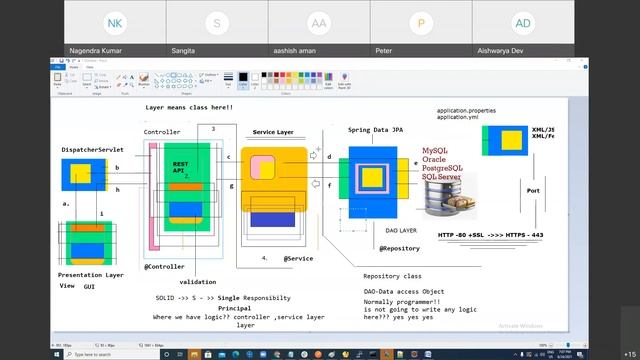
Task: Click the Windows taskbar search box
Action: coord(112,354)
